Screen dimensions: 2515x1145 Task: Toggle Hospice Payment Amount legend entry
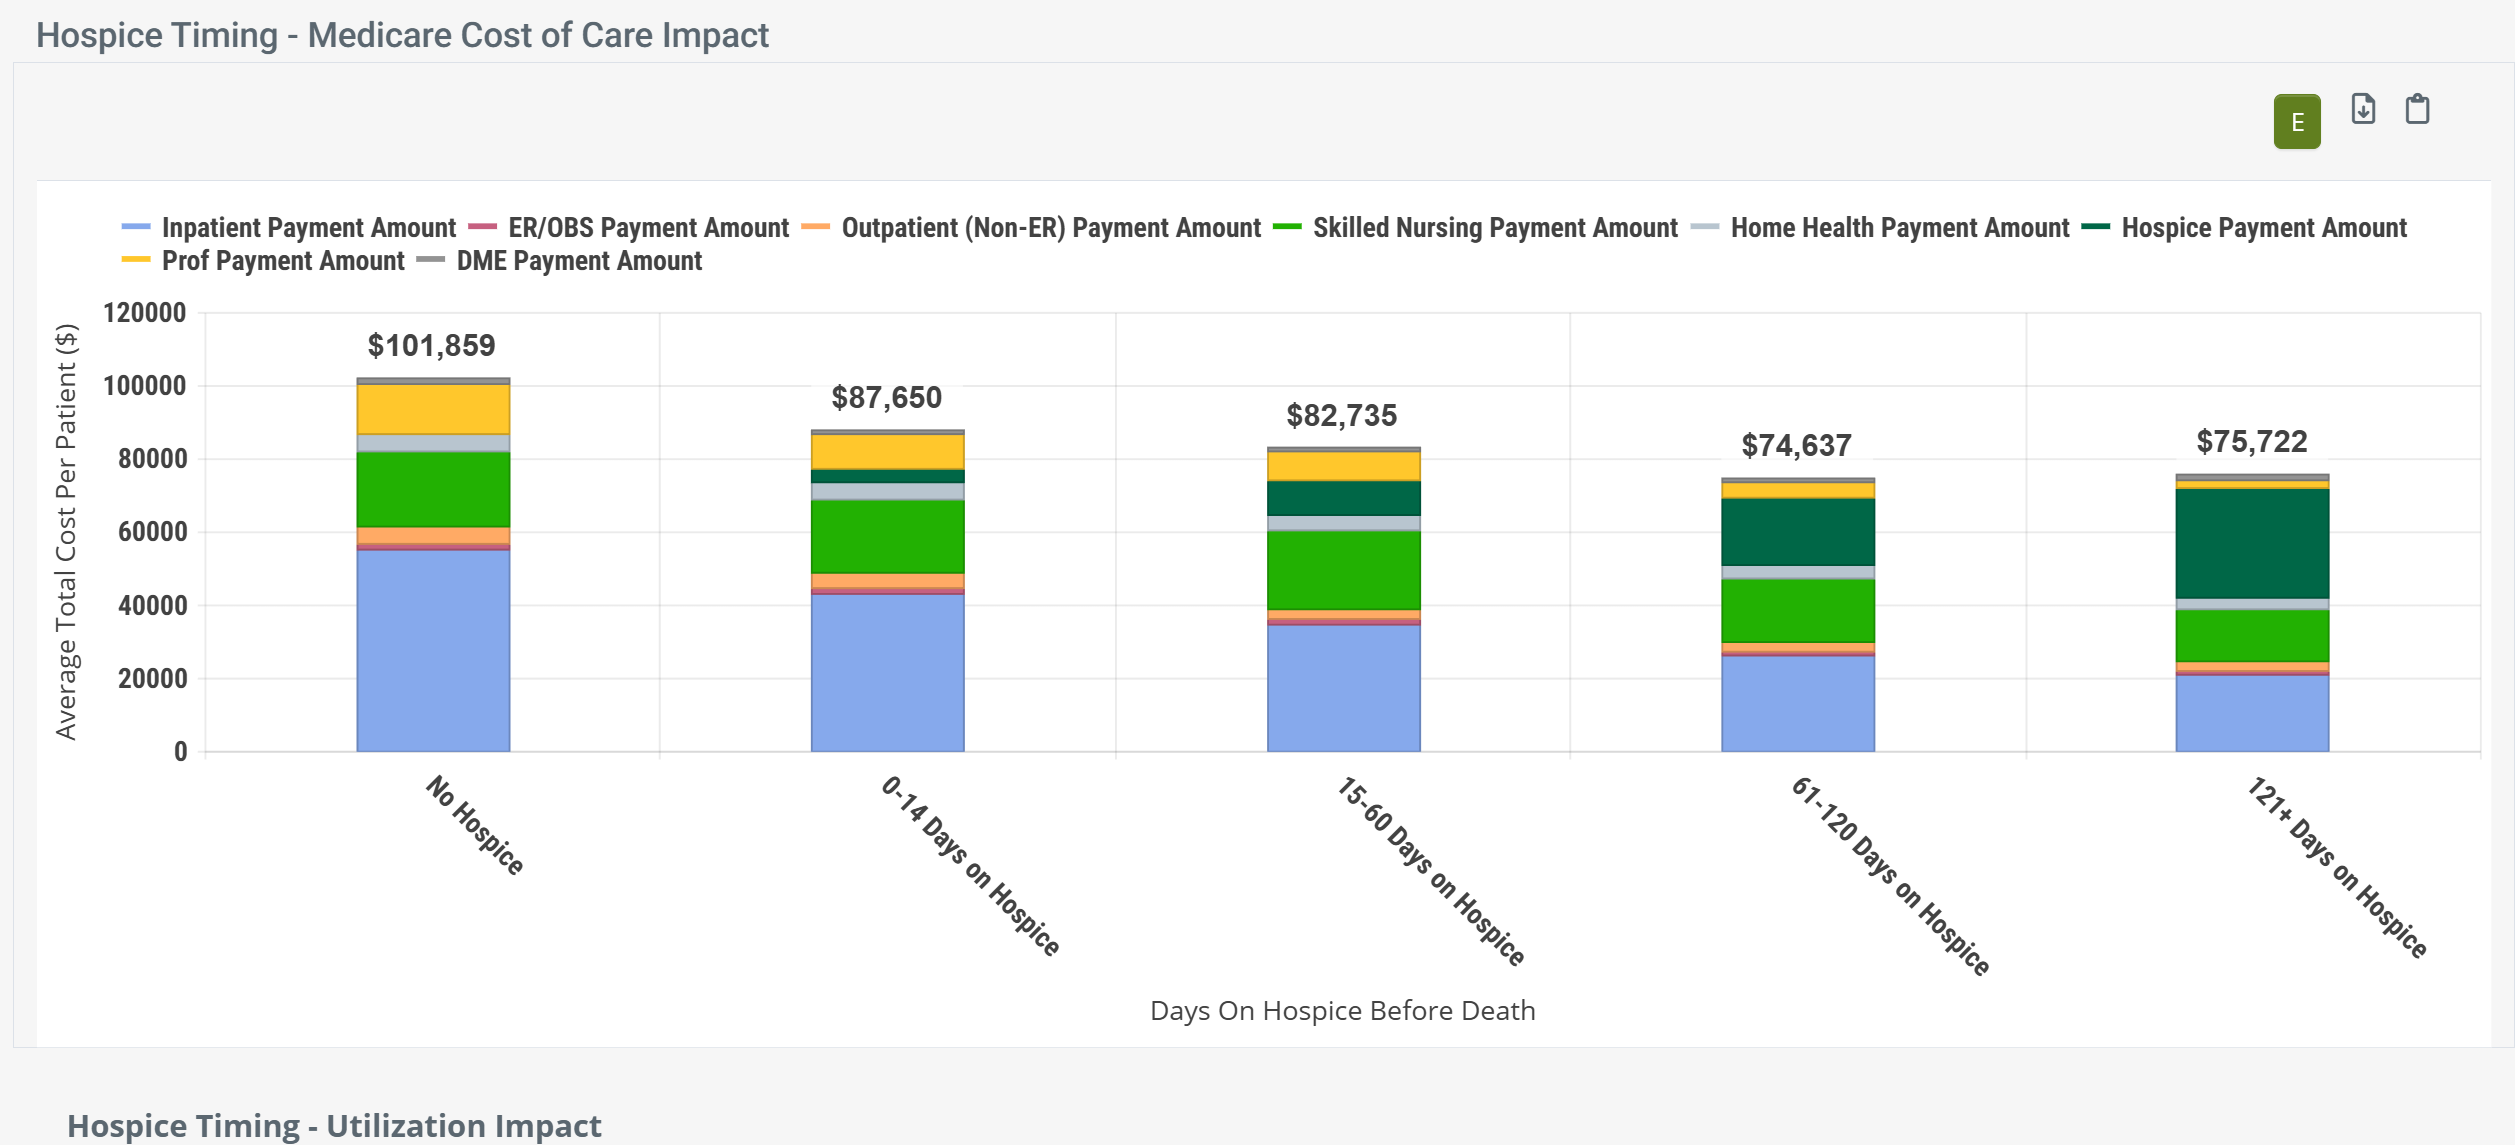tap(2263, 228)
